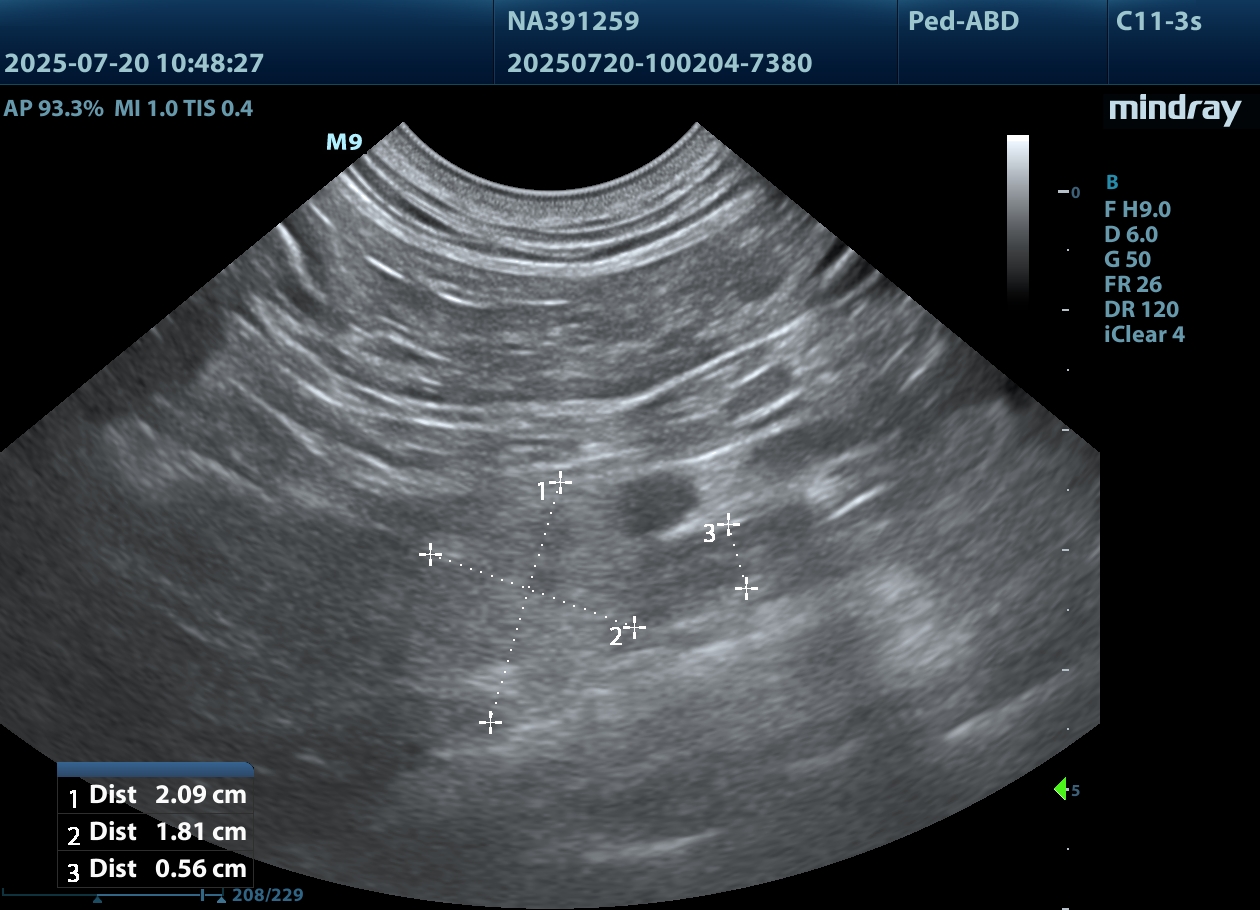Viewport: 1260px width, 910px height.
Task: Select the Ped-ABD exam preset label
Action: tap(963, 21)
